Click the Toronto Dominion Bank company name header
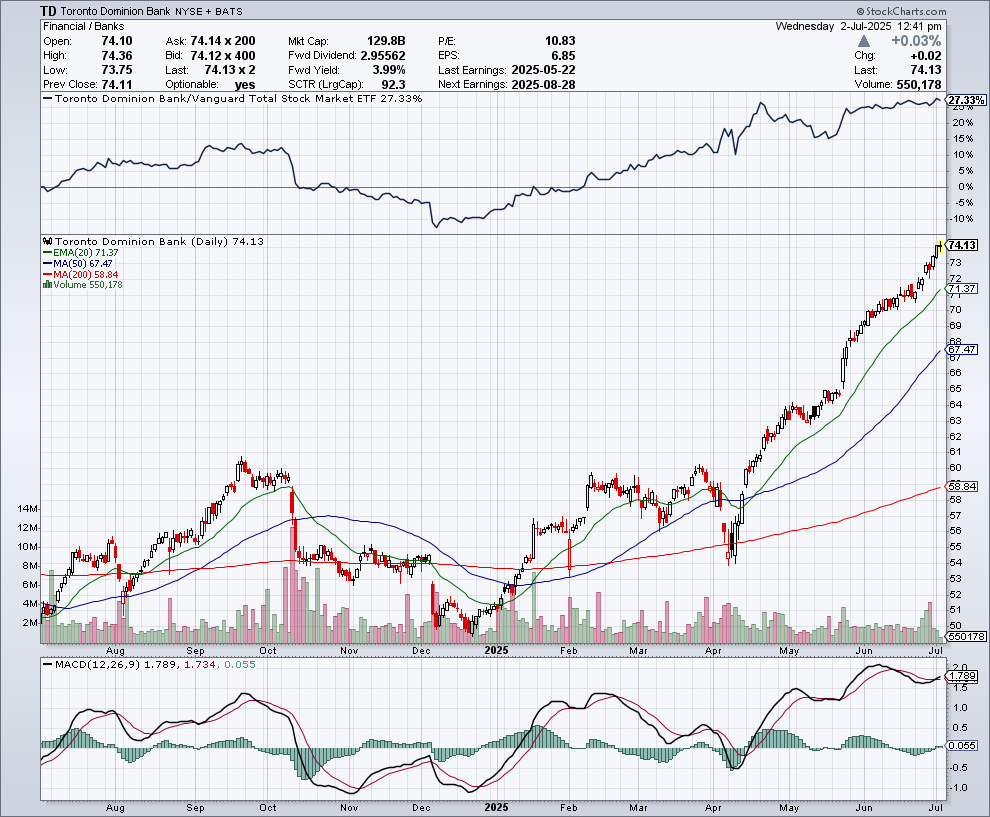This screenshot has width=990, height=817. [x=116, y=11]
